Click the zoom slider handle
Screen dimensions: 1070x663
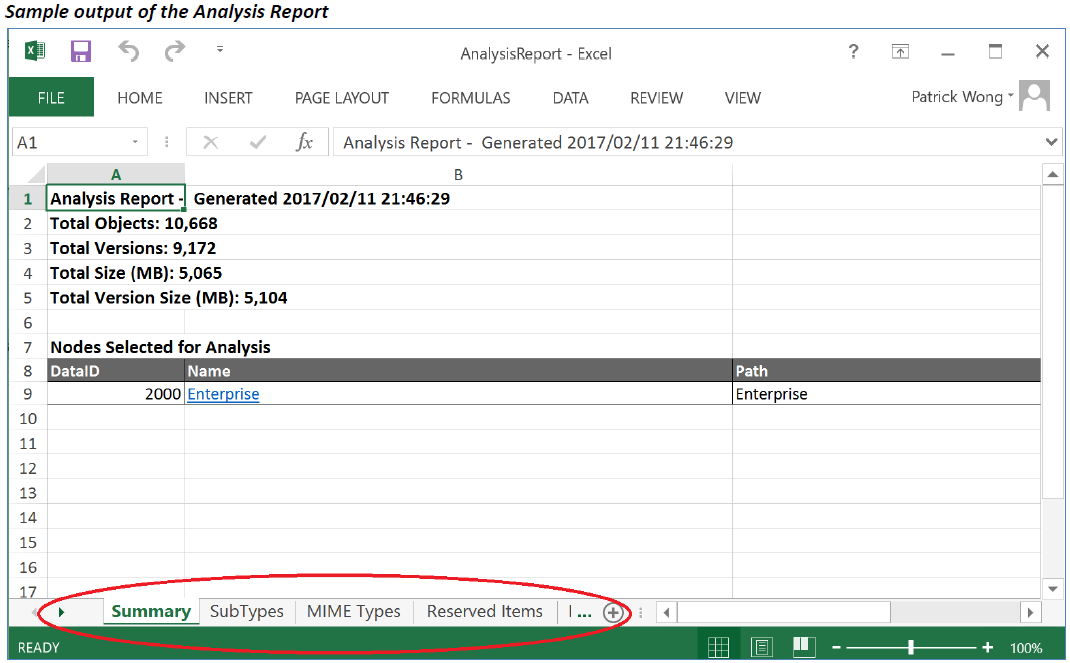[x=910, y=647]
